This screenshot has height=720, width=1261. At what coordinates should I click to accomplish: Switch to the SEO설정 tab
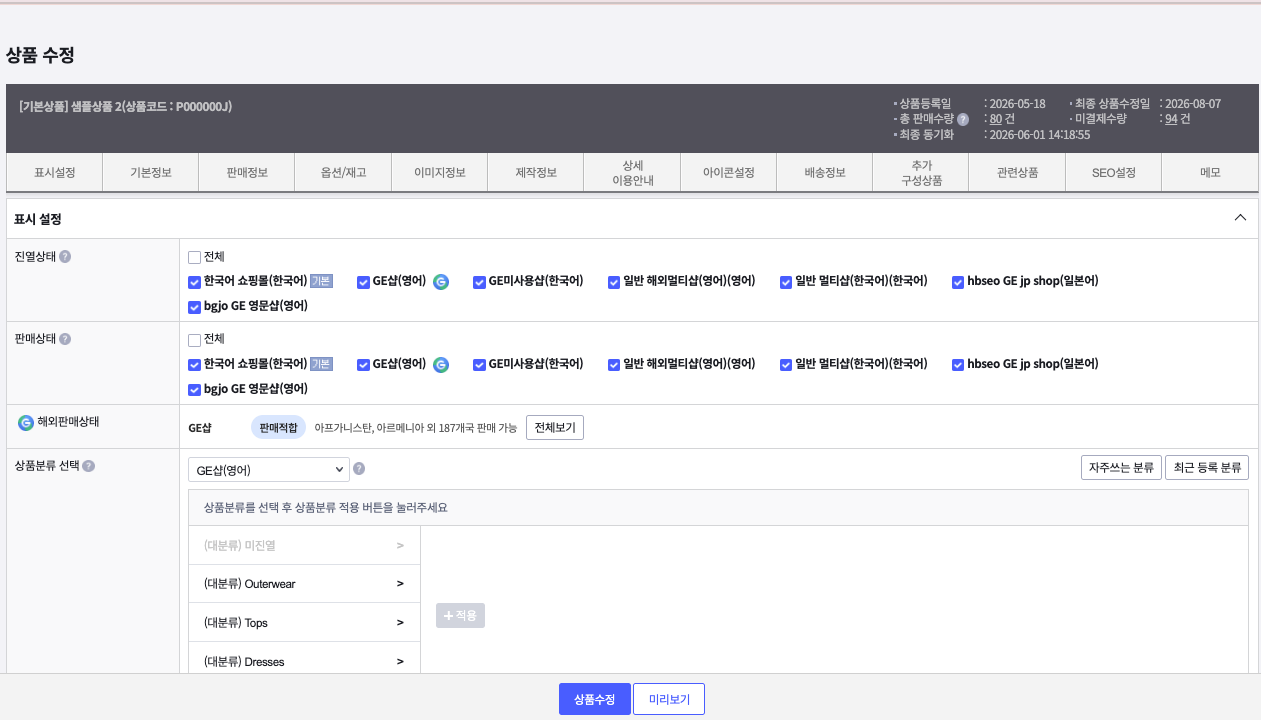tap(1114, 172)
